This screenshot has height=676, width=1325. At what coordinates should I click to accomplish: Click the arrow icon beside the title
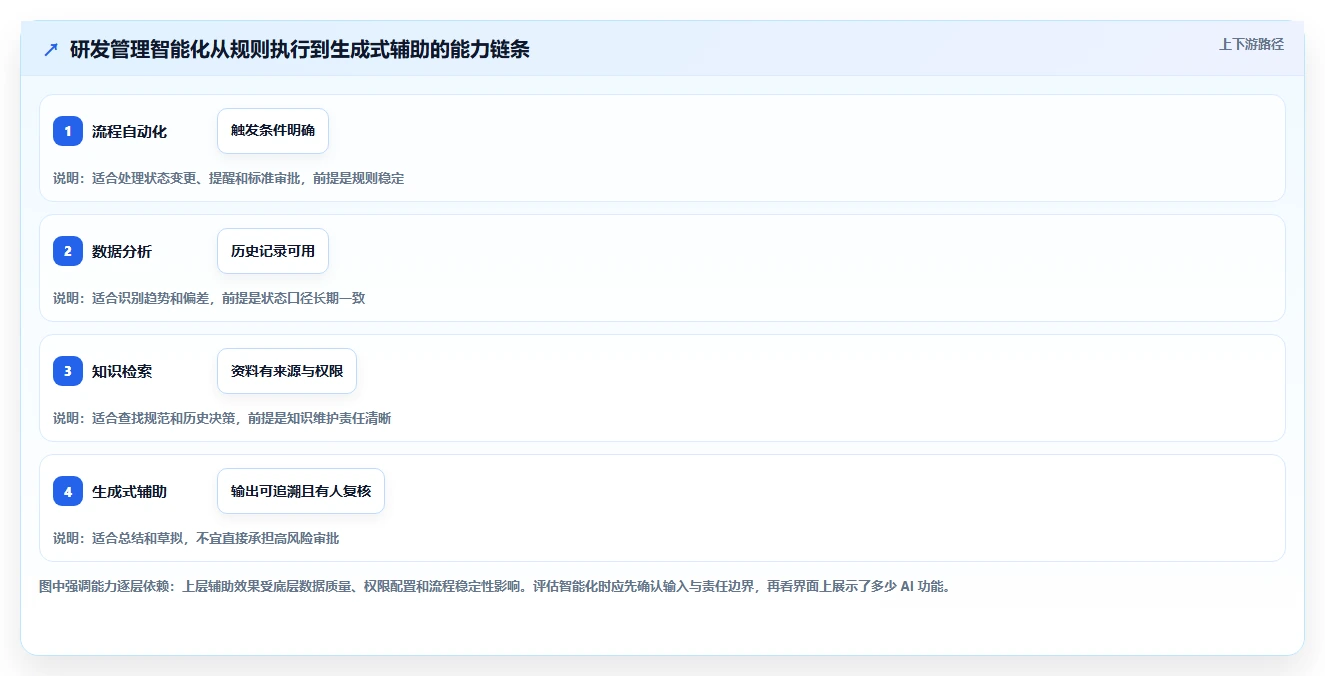51,49
